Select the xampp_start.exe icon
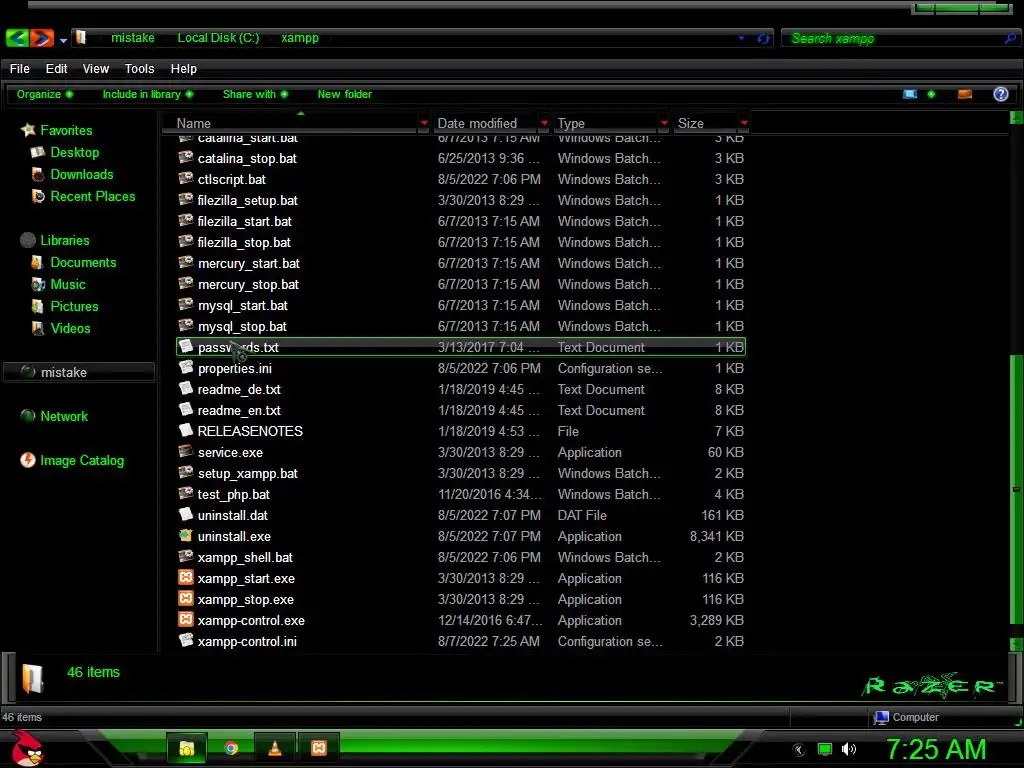Viewport: 1024px width, 768px height. (x=186, y=577)
